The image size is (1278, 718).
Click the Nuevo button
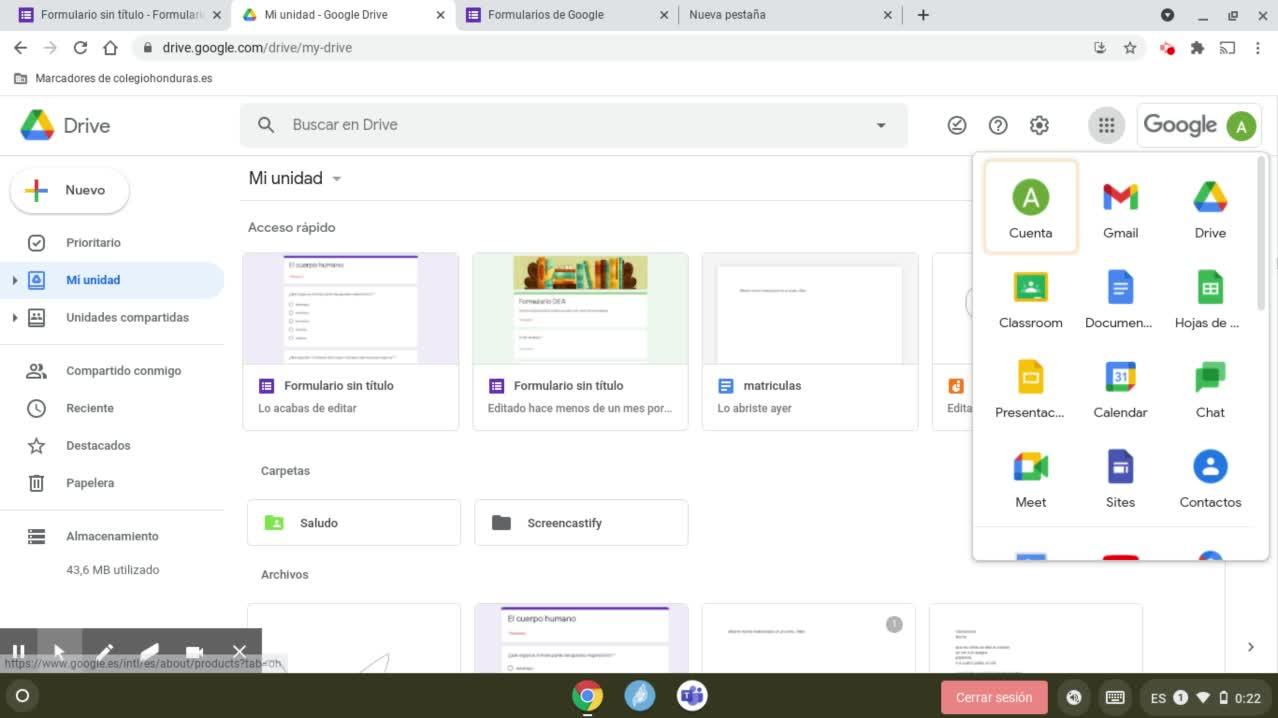[x=69, y=190]
